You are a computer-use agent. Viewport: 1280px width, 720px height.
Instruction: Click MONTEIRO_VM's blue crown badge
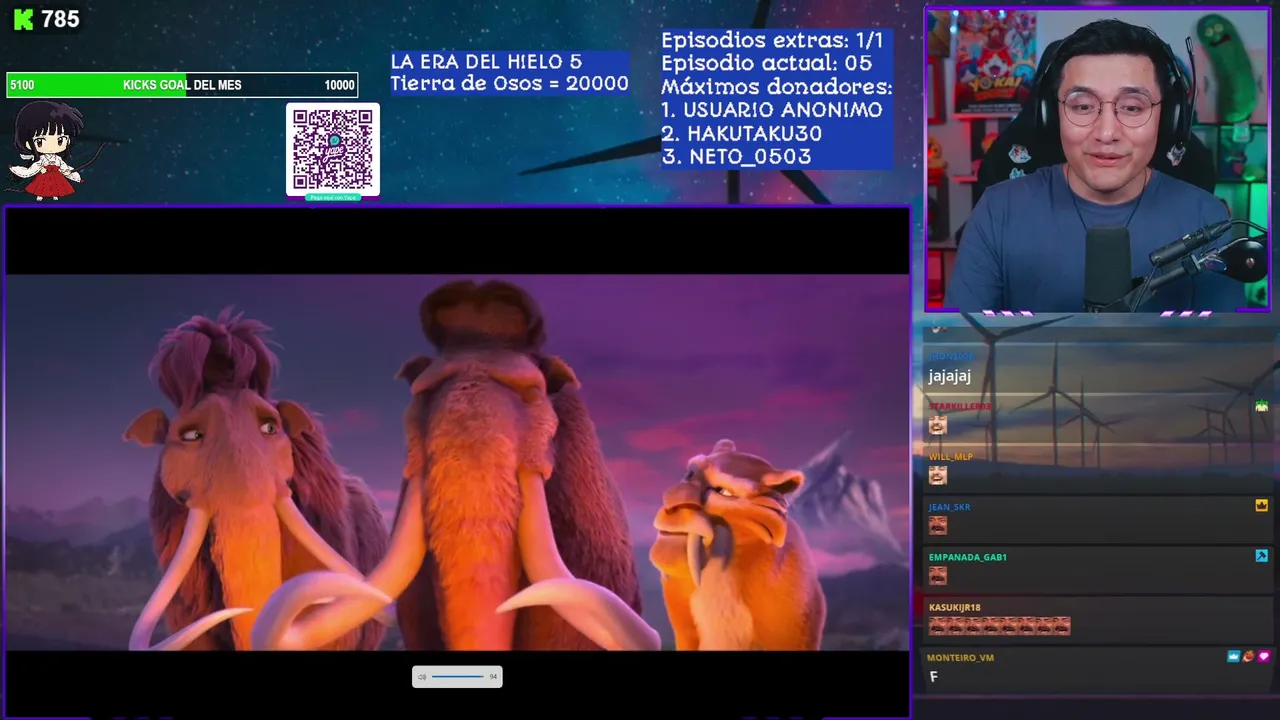pos(1233,656)
